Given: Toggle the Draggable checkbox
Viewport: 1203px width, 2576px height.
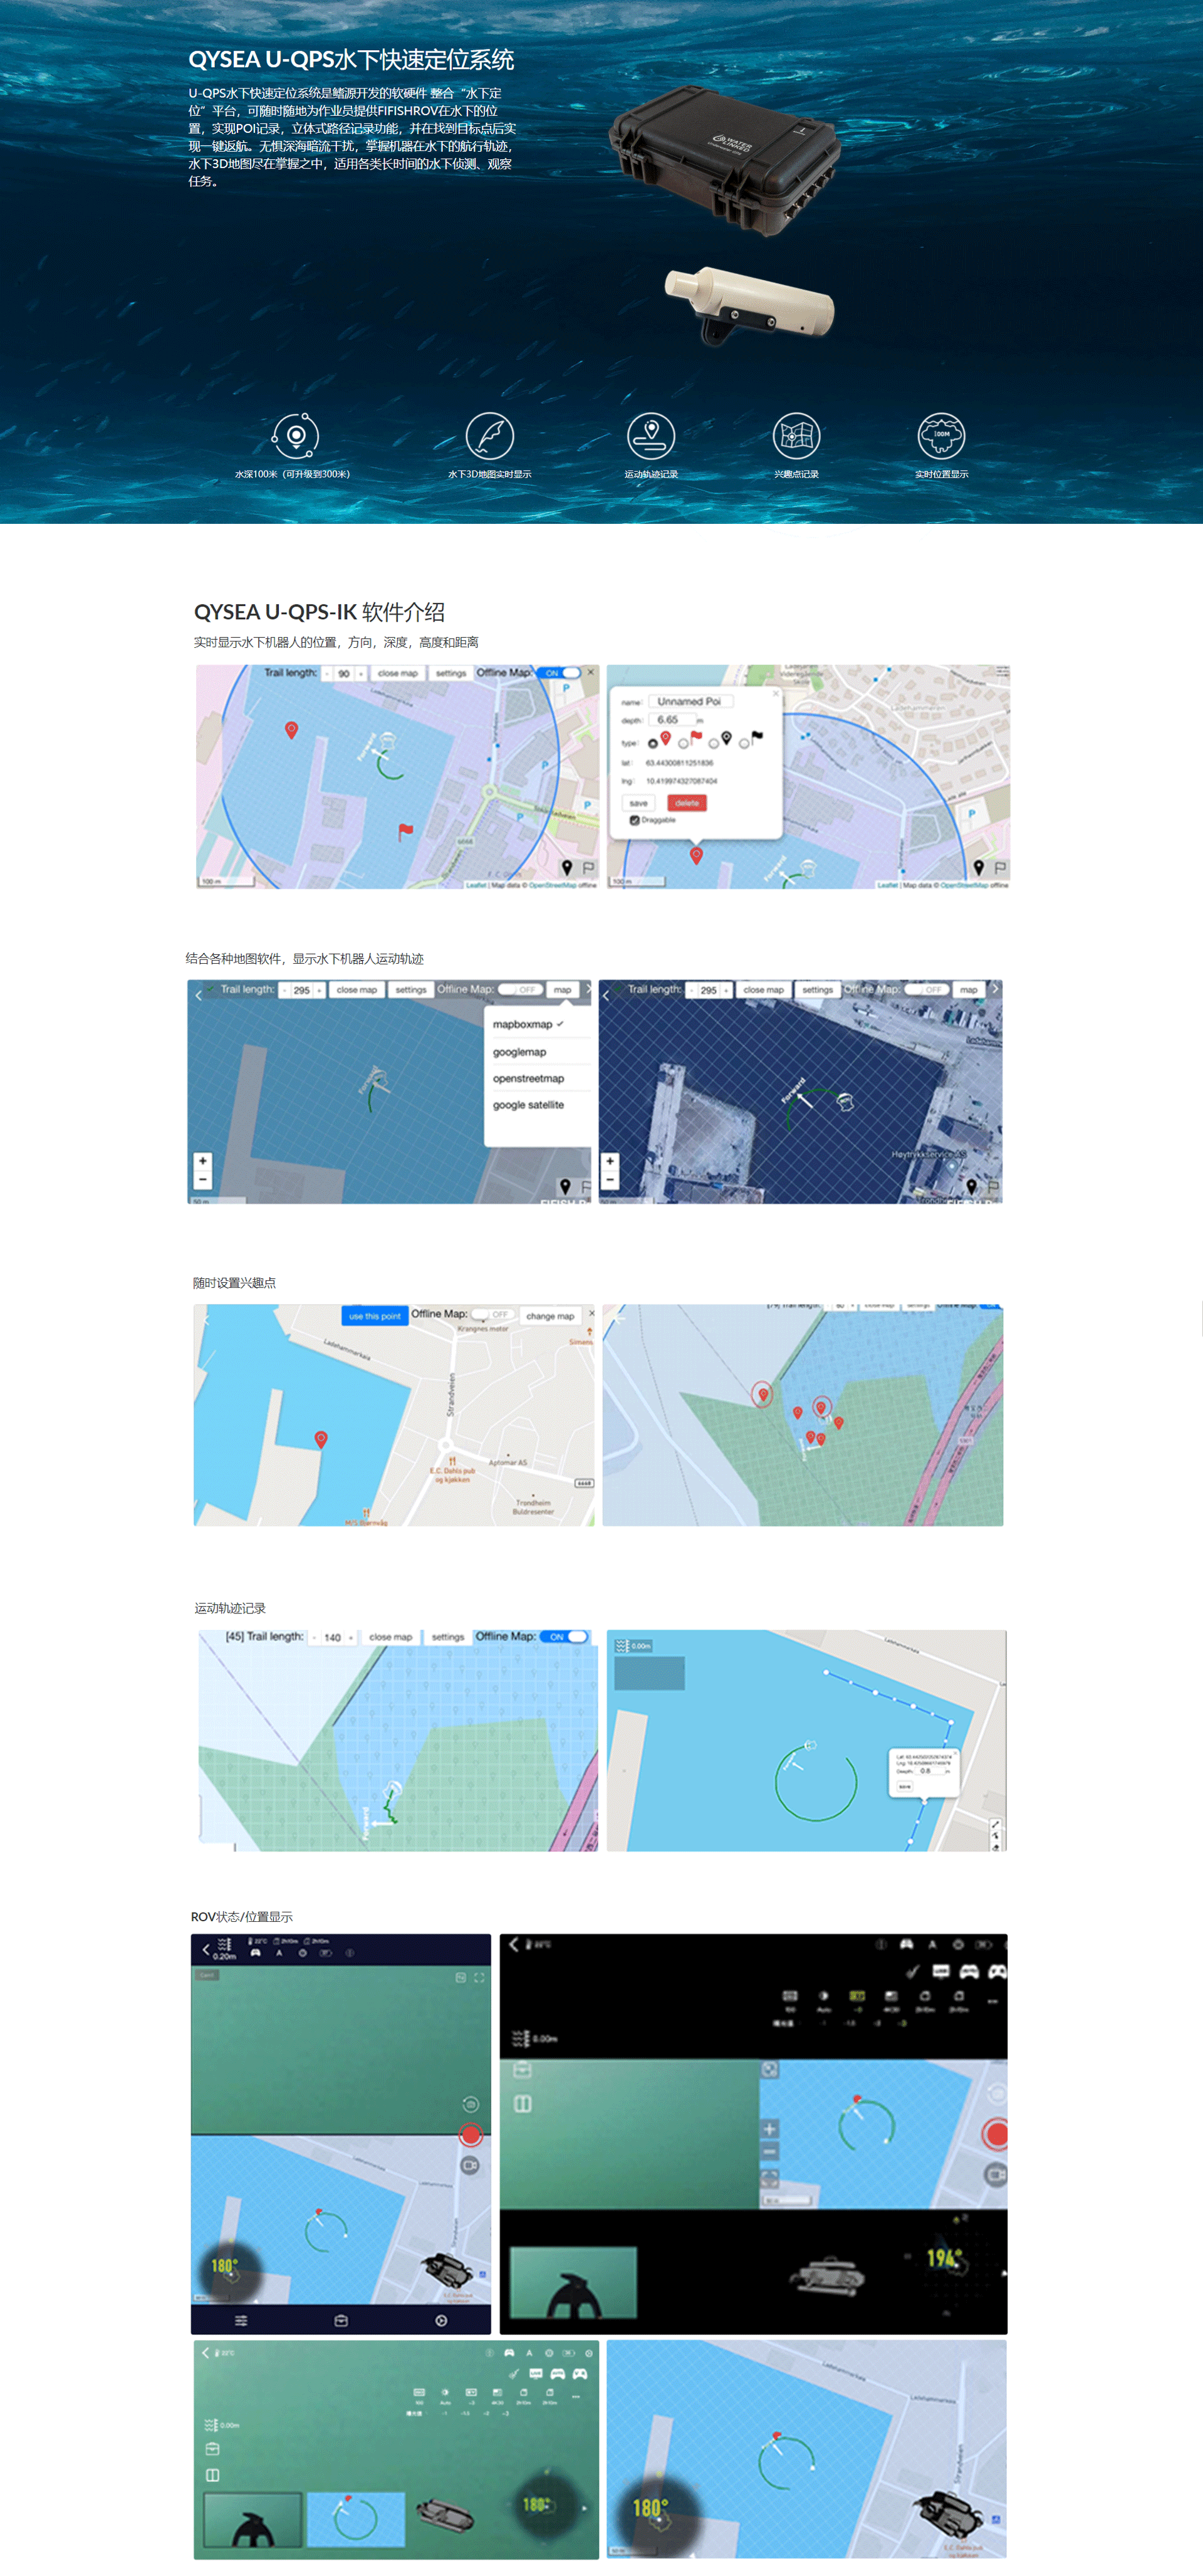Looking at the screenshot, I should 634,820.
